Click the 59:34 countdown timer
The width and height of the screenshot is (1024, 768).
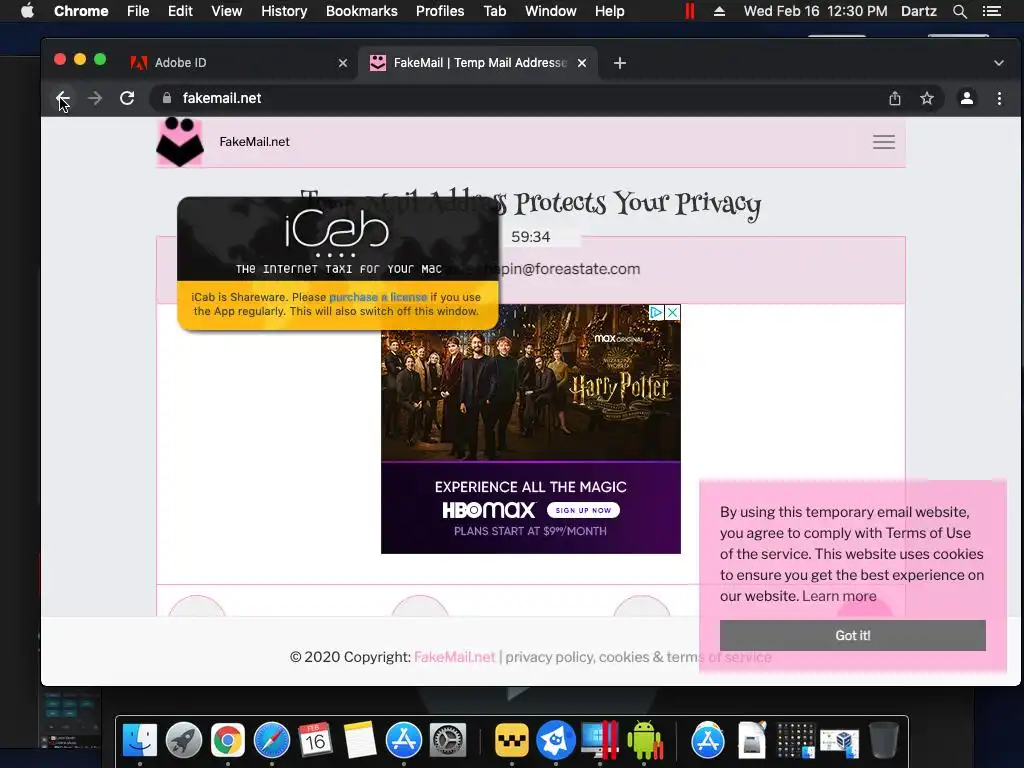tap(530, 236)
